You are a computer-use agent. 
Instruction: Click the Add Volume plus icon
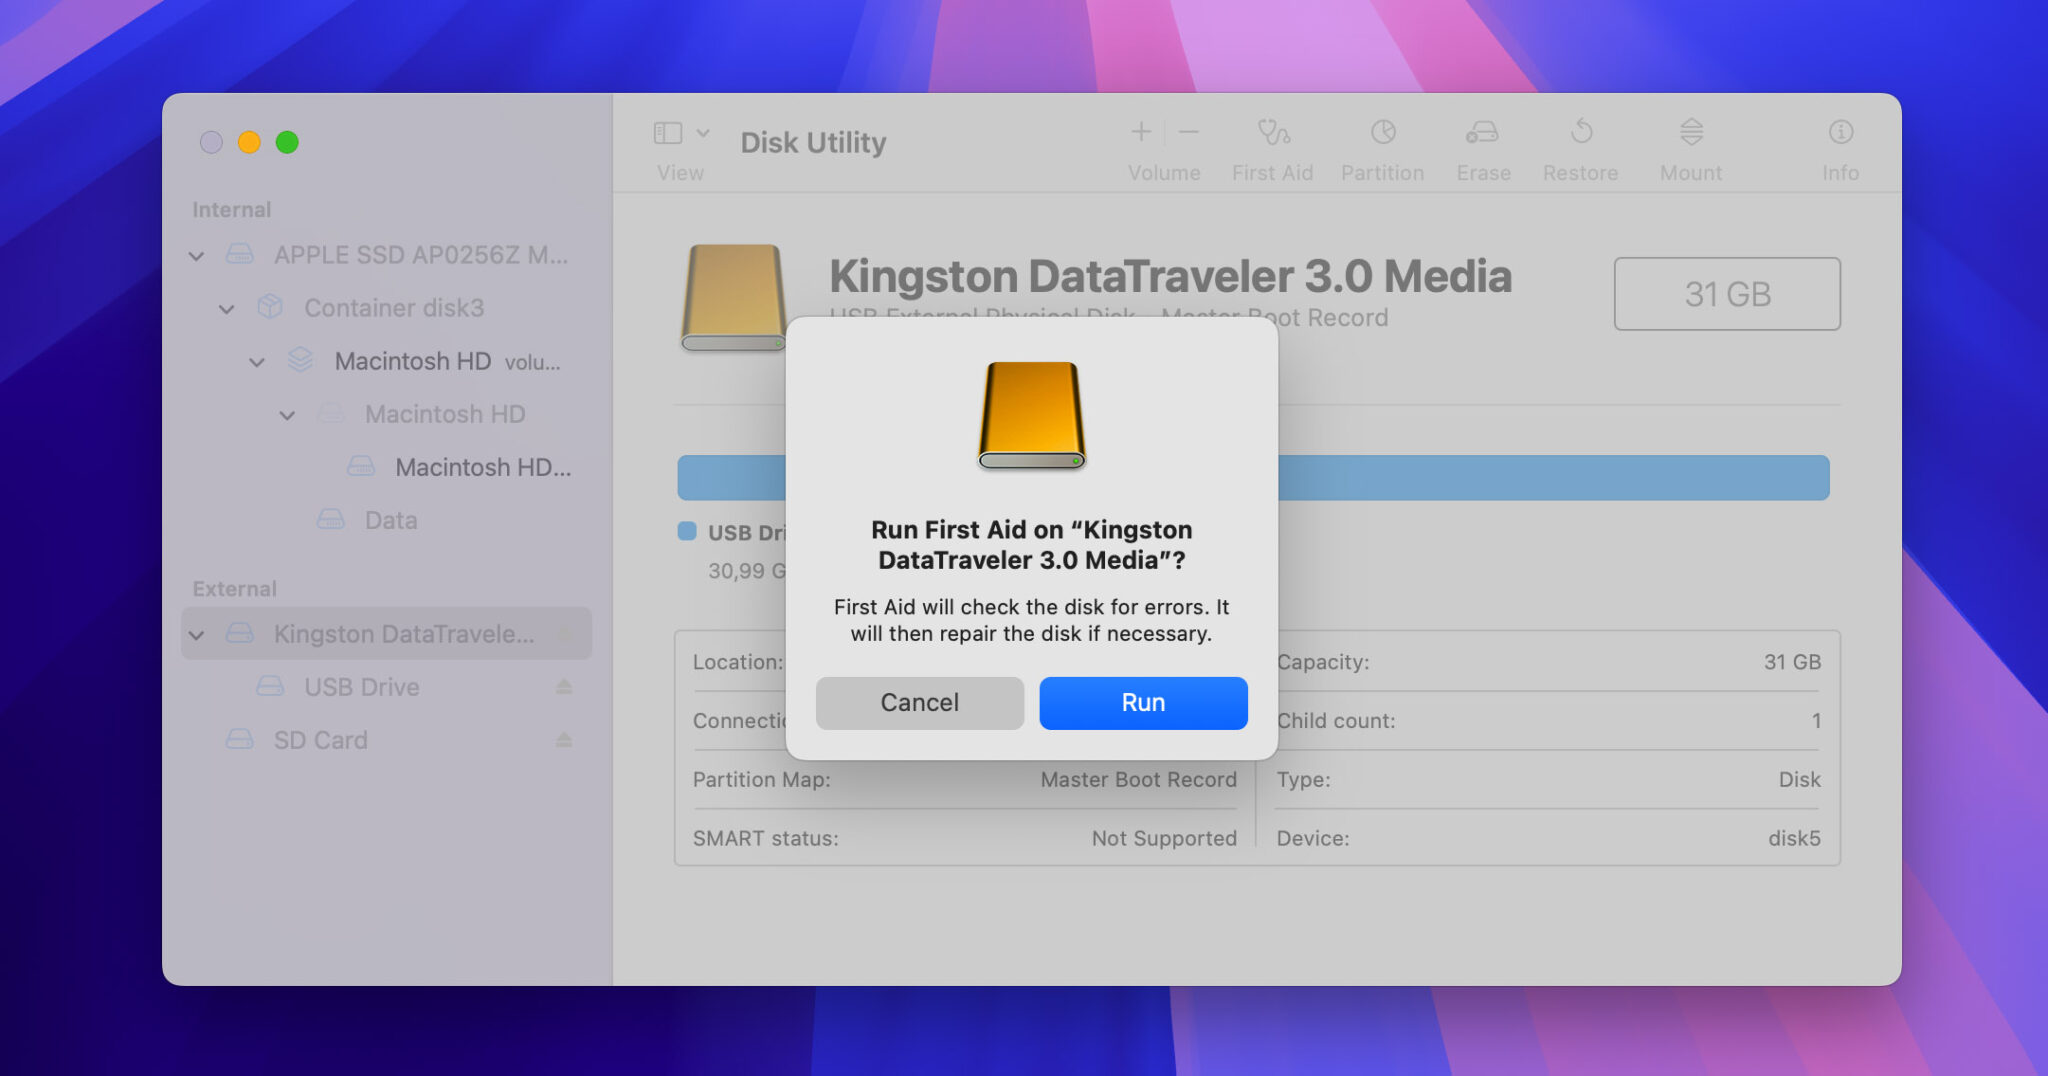[x=1140, y=131]
